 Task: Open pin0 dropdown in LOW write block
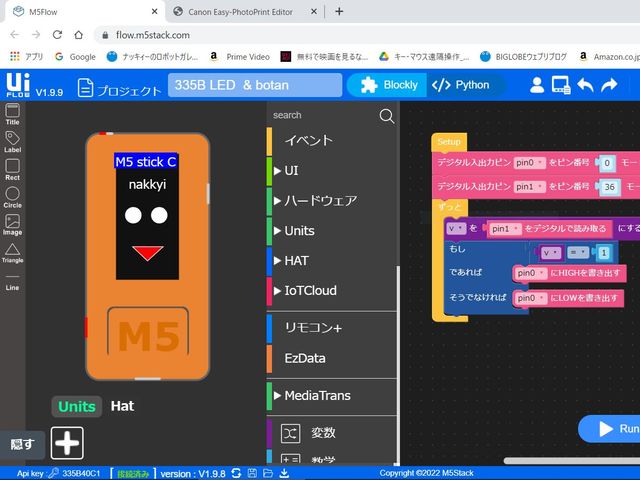click(531, 298)
